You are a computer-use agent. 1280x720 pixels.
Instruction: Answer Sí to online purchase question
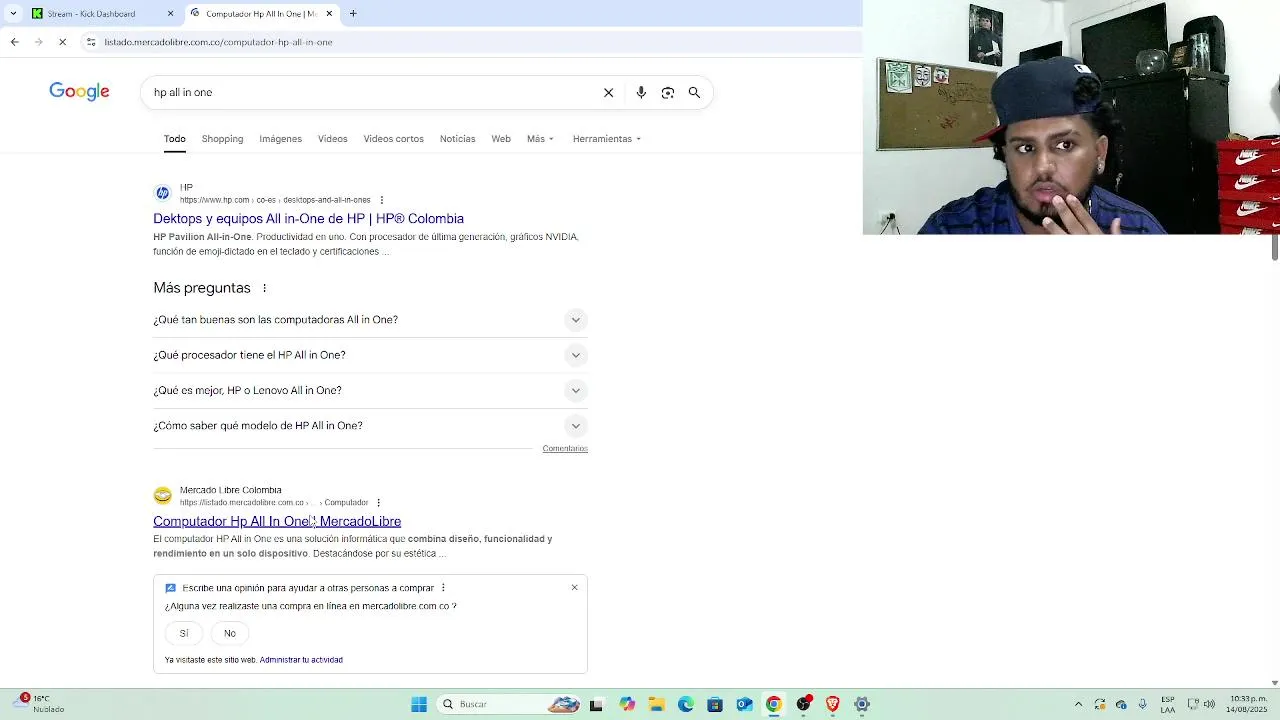click(184, 633)
